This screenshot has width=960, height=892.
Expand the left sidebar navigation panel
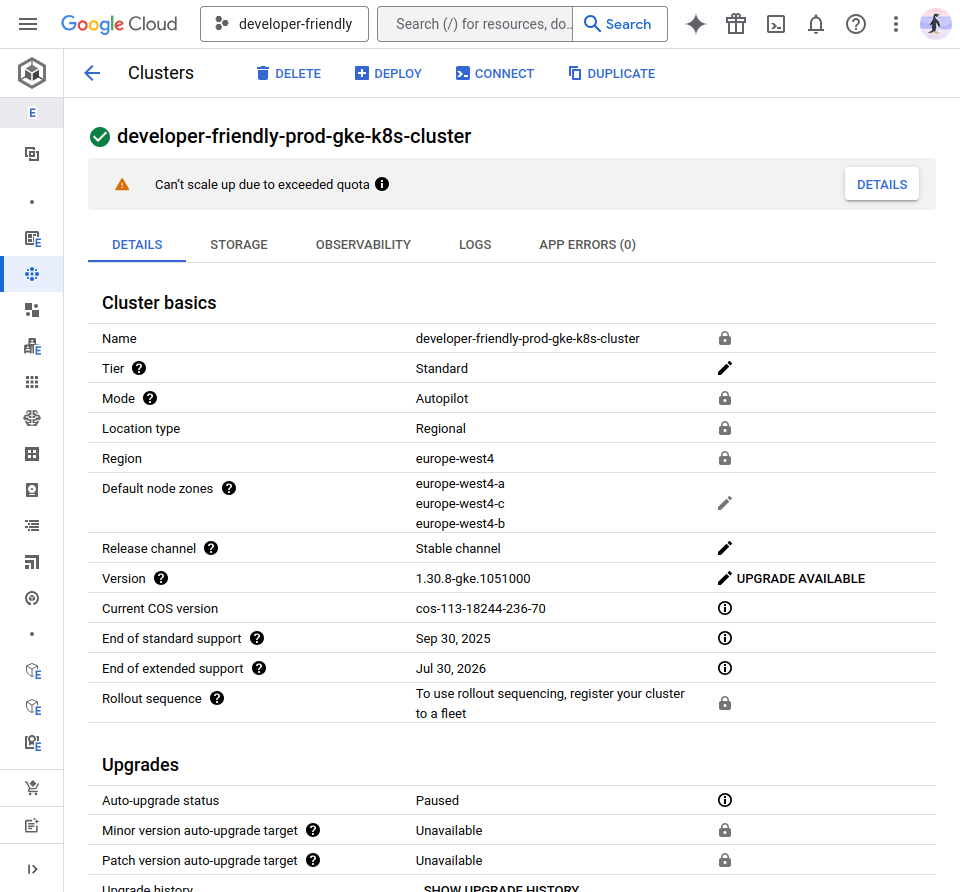coord(32,869)
